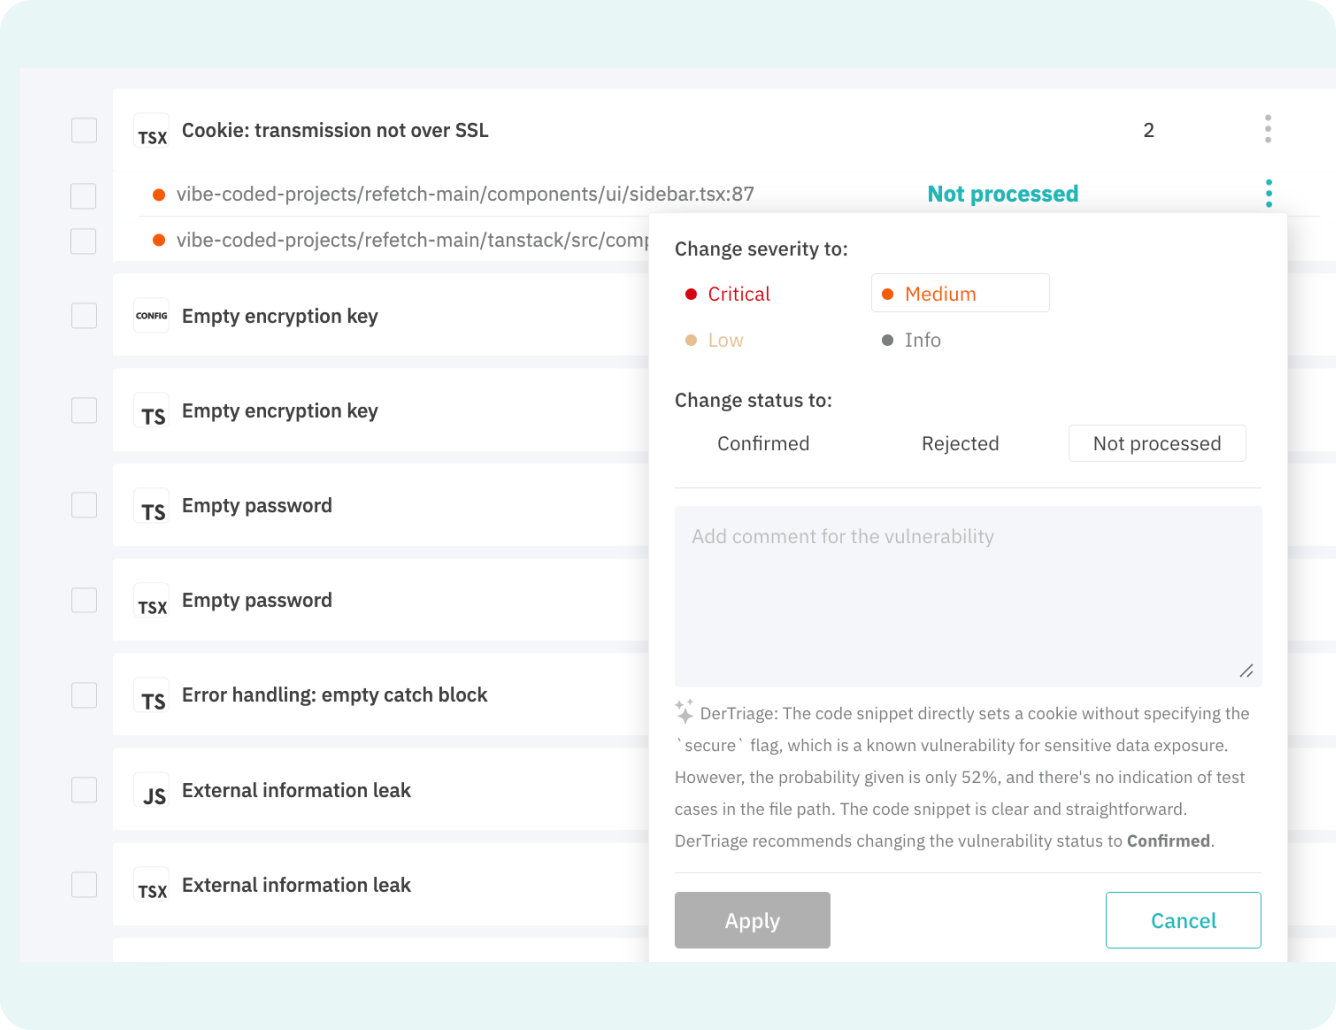This screenshot has width=1336, height=1030.
Task: Click the TS icon beside Empty password
Action: tap(152, 506)
